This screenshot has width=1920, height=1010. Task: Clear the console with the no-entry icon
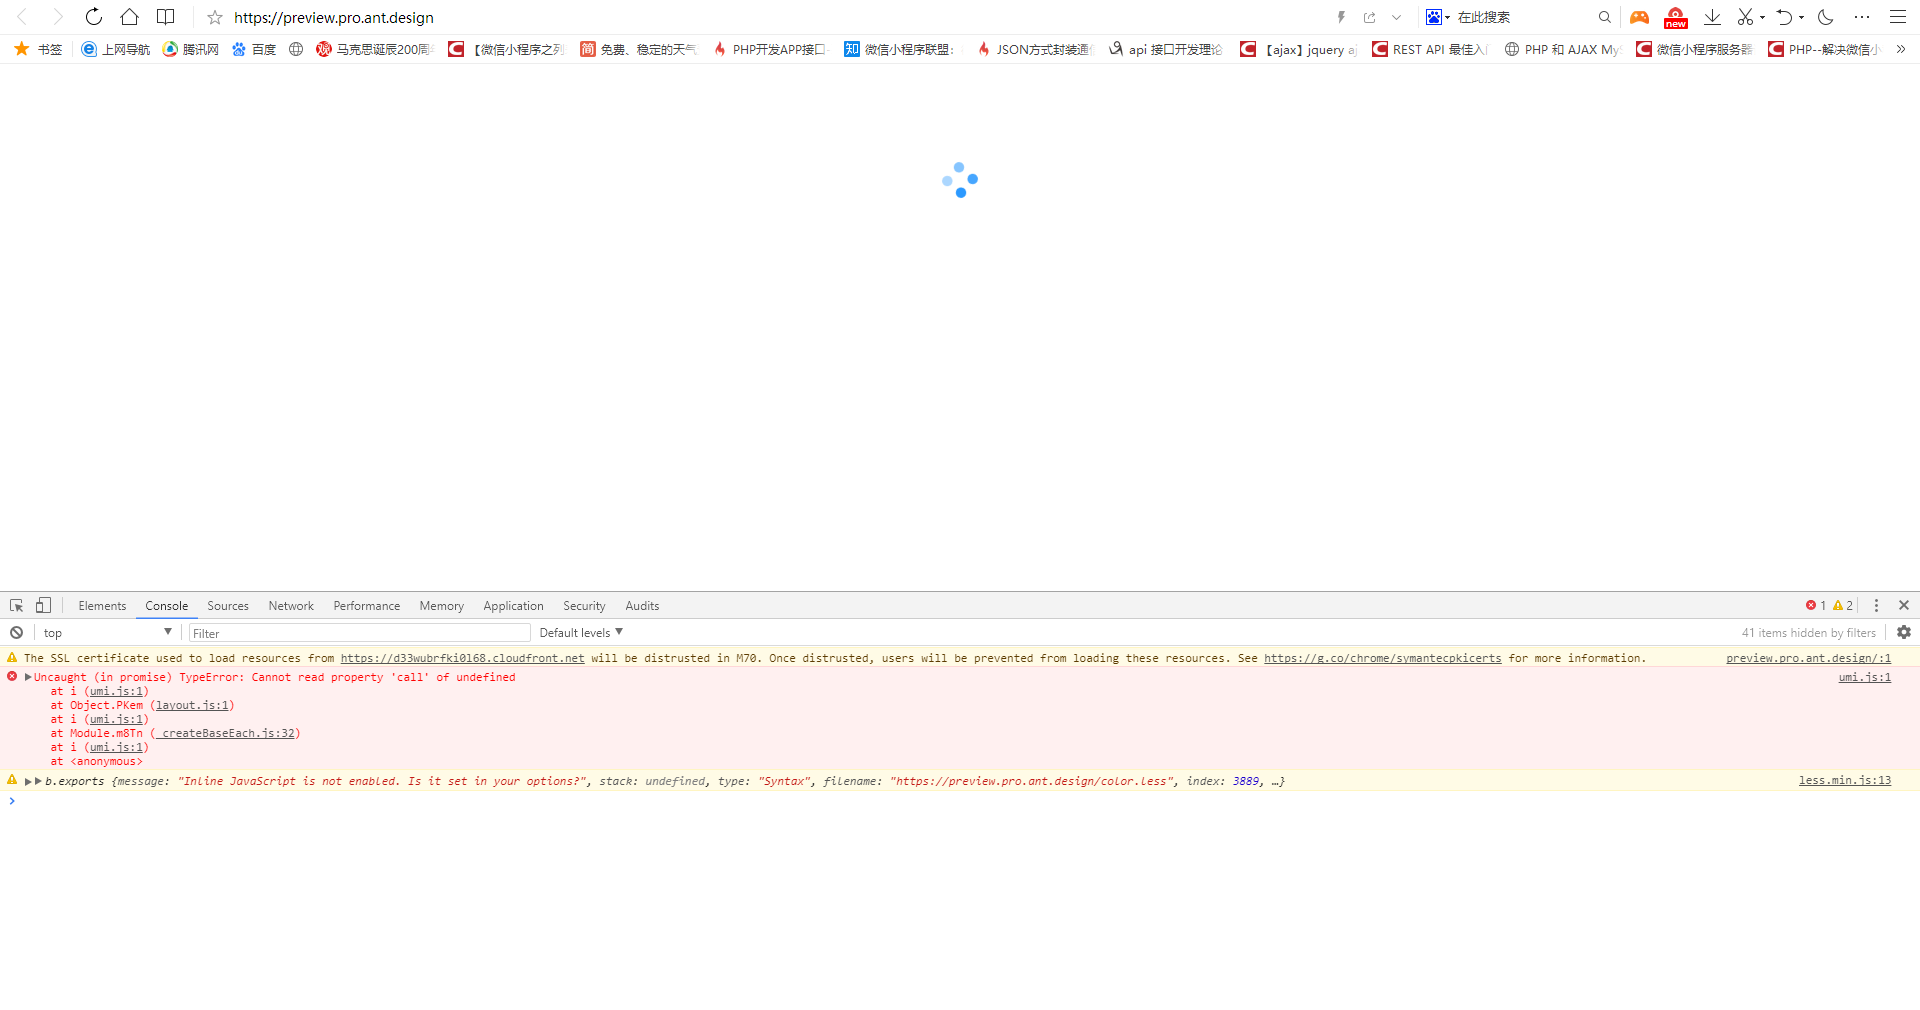(x=17, y=633)
